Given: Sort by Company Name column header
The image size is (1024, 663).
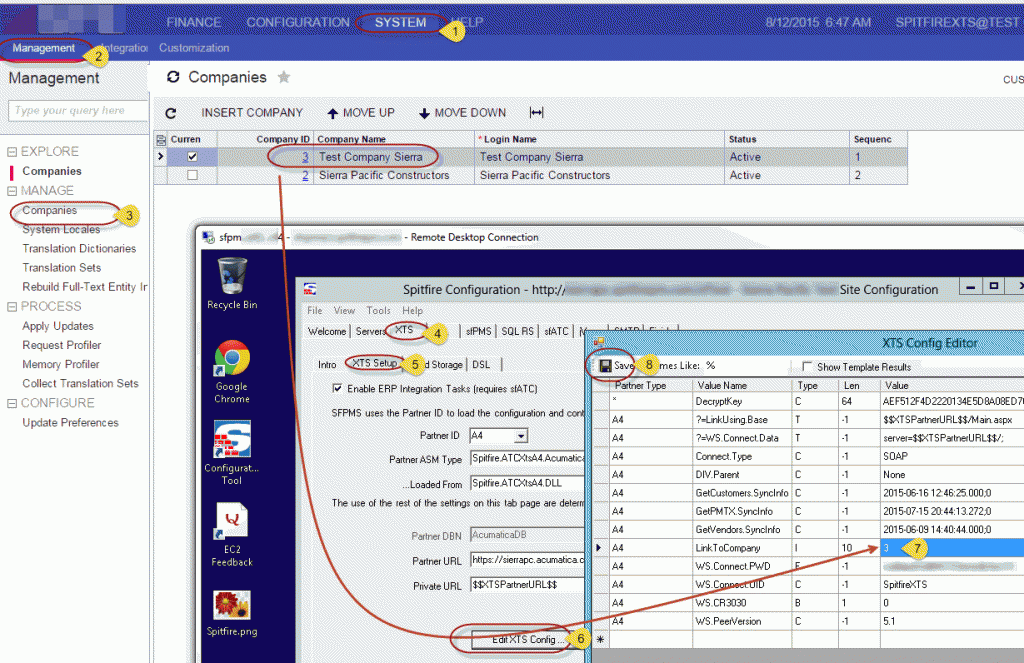Looking at the screenshot, I should click(351, 139).
